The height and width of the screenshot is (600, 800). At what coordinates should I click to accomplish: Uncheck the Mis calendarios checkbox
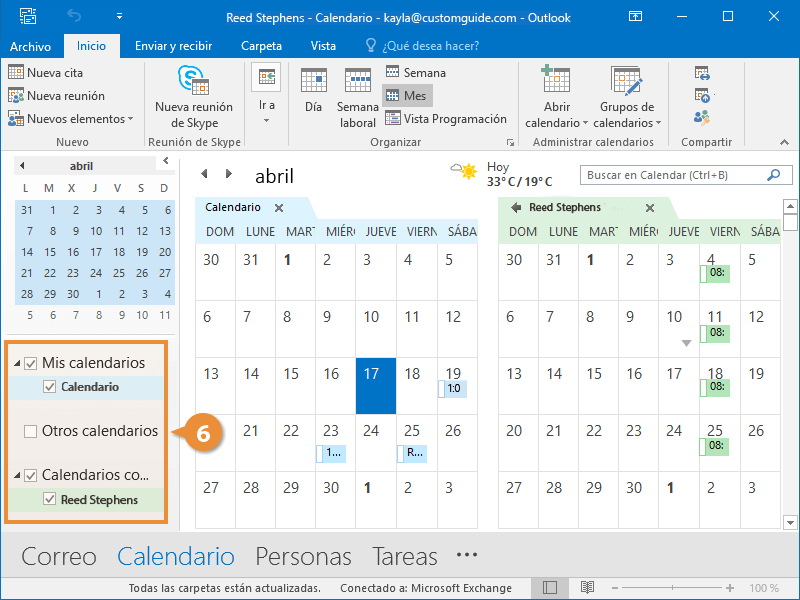31,363
